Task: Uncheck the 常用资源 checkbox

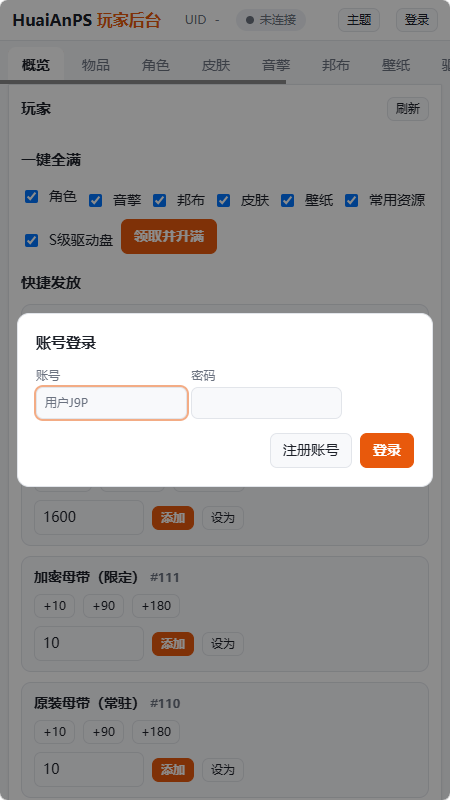Action: point(352,201)
